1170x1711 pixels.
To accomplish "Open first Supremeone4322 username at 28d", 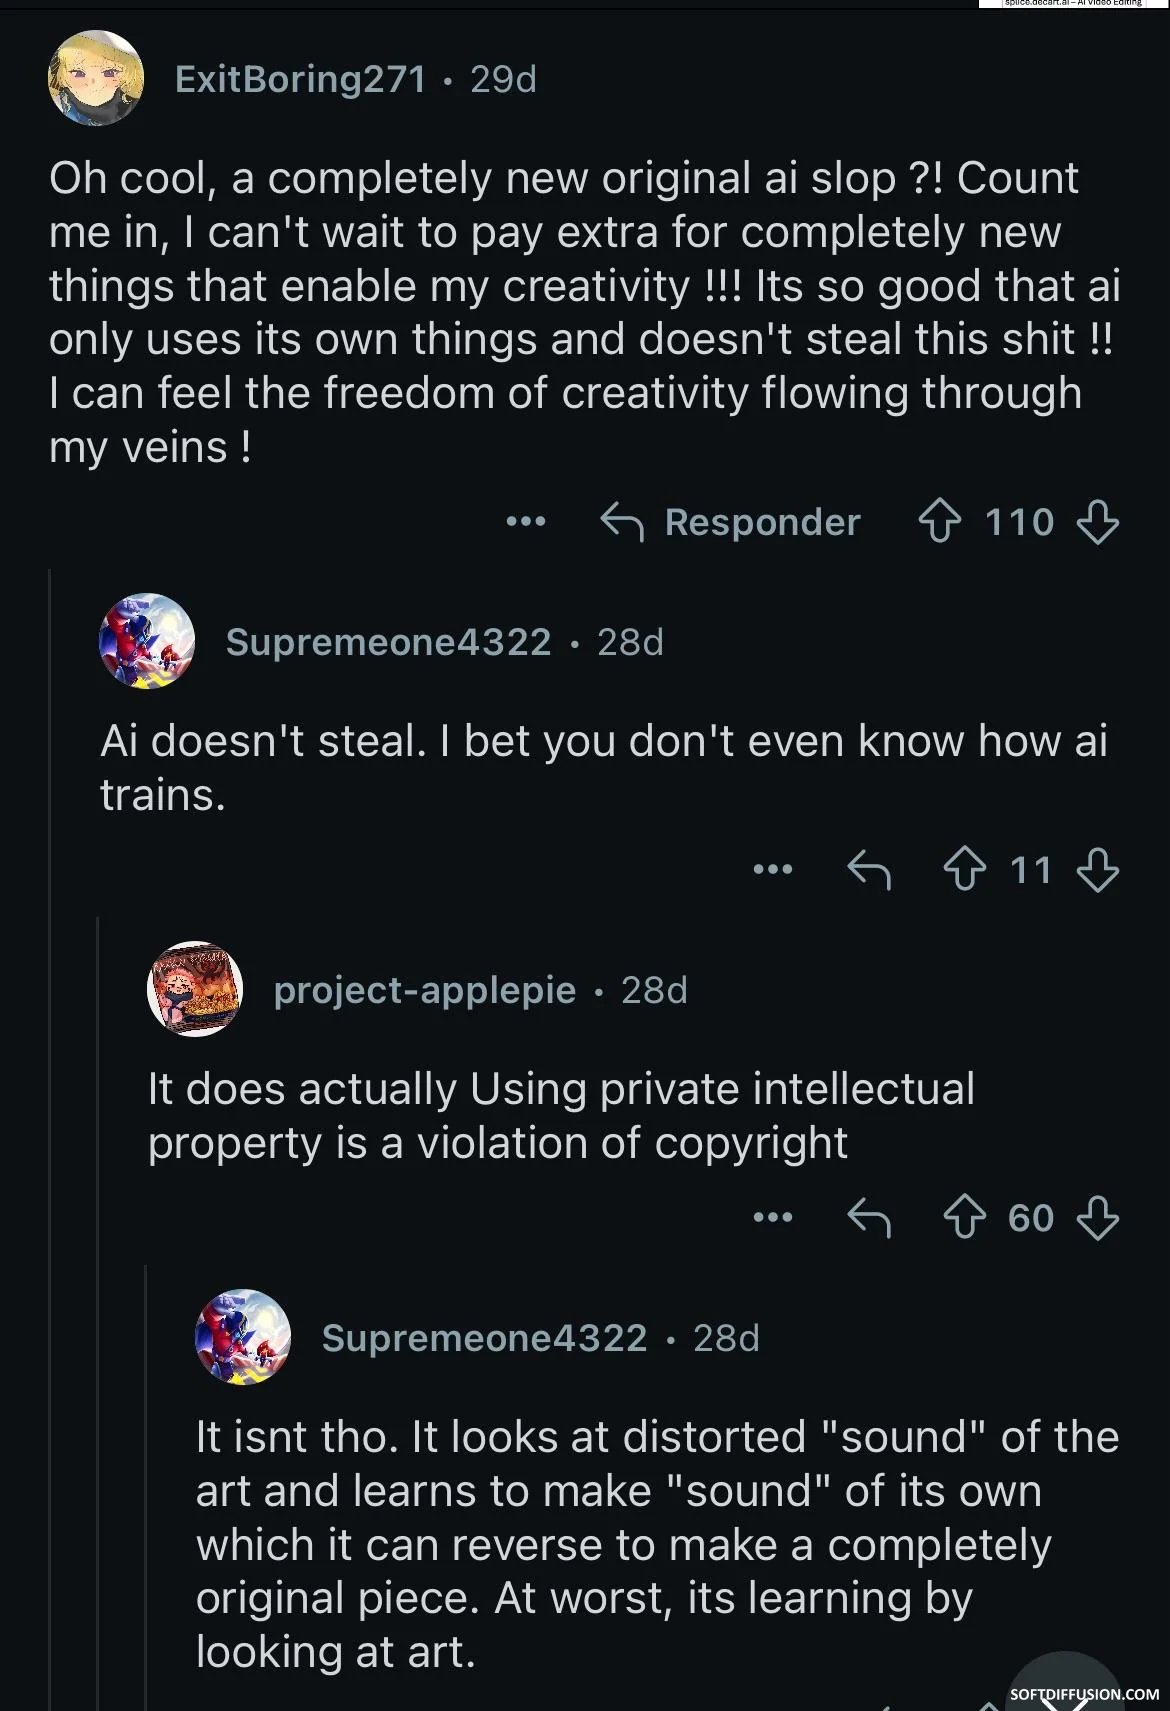I will click(388, 642).
